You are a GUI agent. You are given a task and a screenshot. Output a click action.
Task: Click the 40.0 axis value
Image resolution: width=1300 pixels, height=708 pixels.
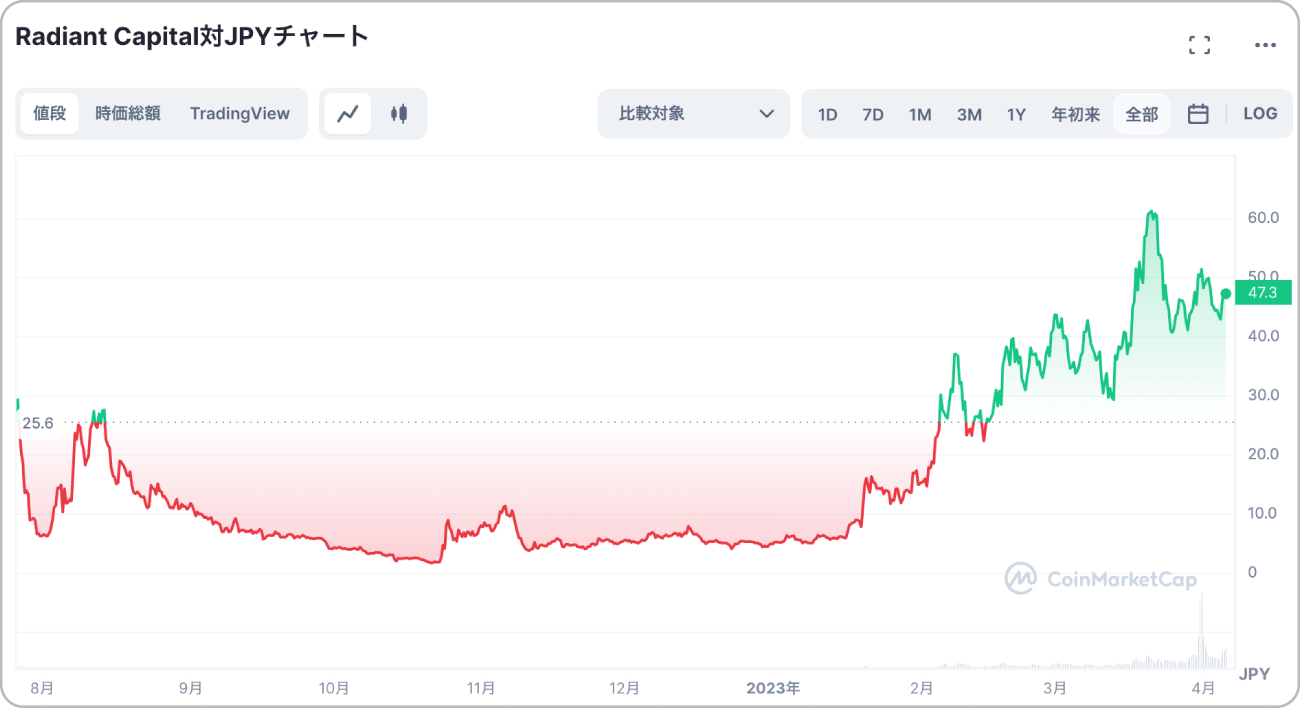coord(1262,335)
